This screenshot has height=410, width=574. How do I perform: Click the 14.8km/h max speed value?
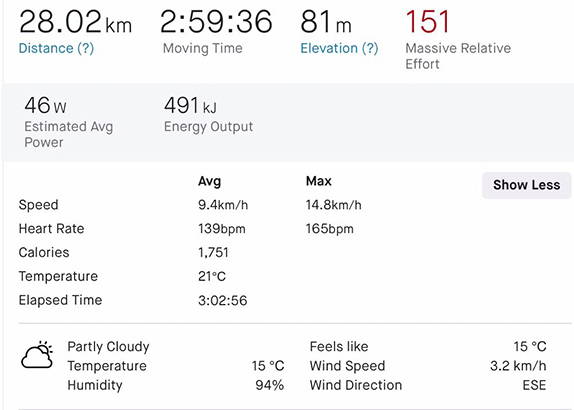(x=333, y=205)
